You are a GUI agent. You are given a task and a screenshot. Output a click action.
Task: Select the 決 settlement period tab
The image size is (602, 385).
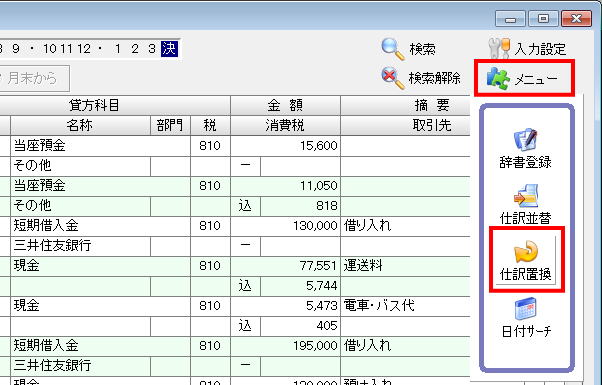[169, 49]
